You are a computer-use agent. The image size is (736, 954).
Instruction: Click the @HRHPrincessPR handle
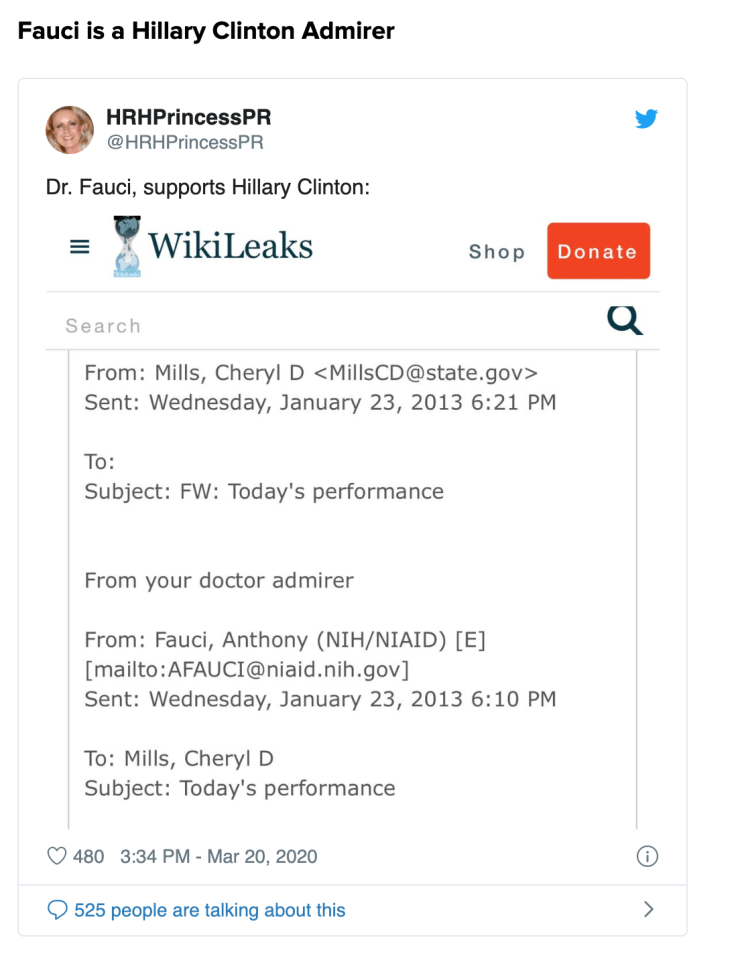[185, 142]
